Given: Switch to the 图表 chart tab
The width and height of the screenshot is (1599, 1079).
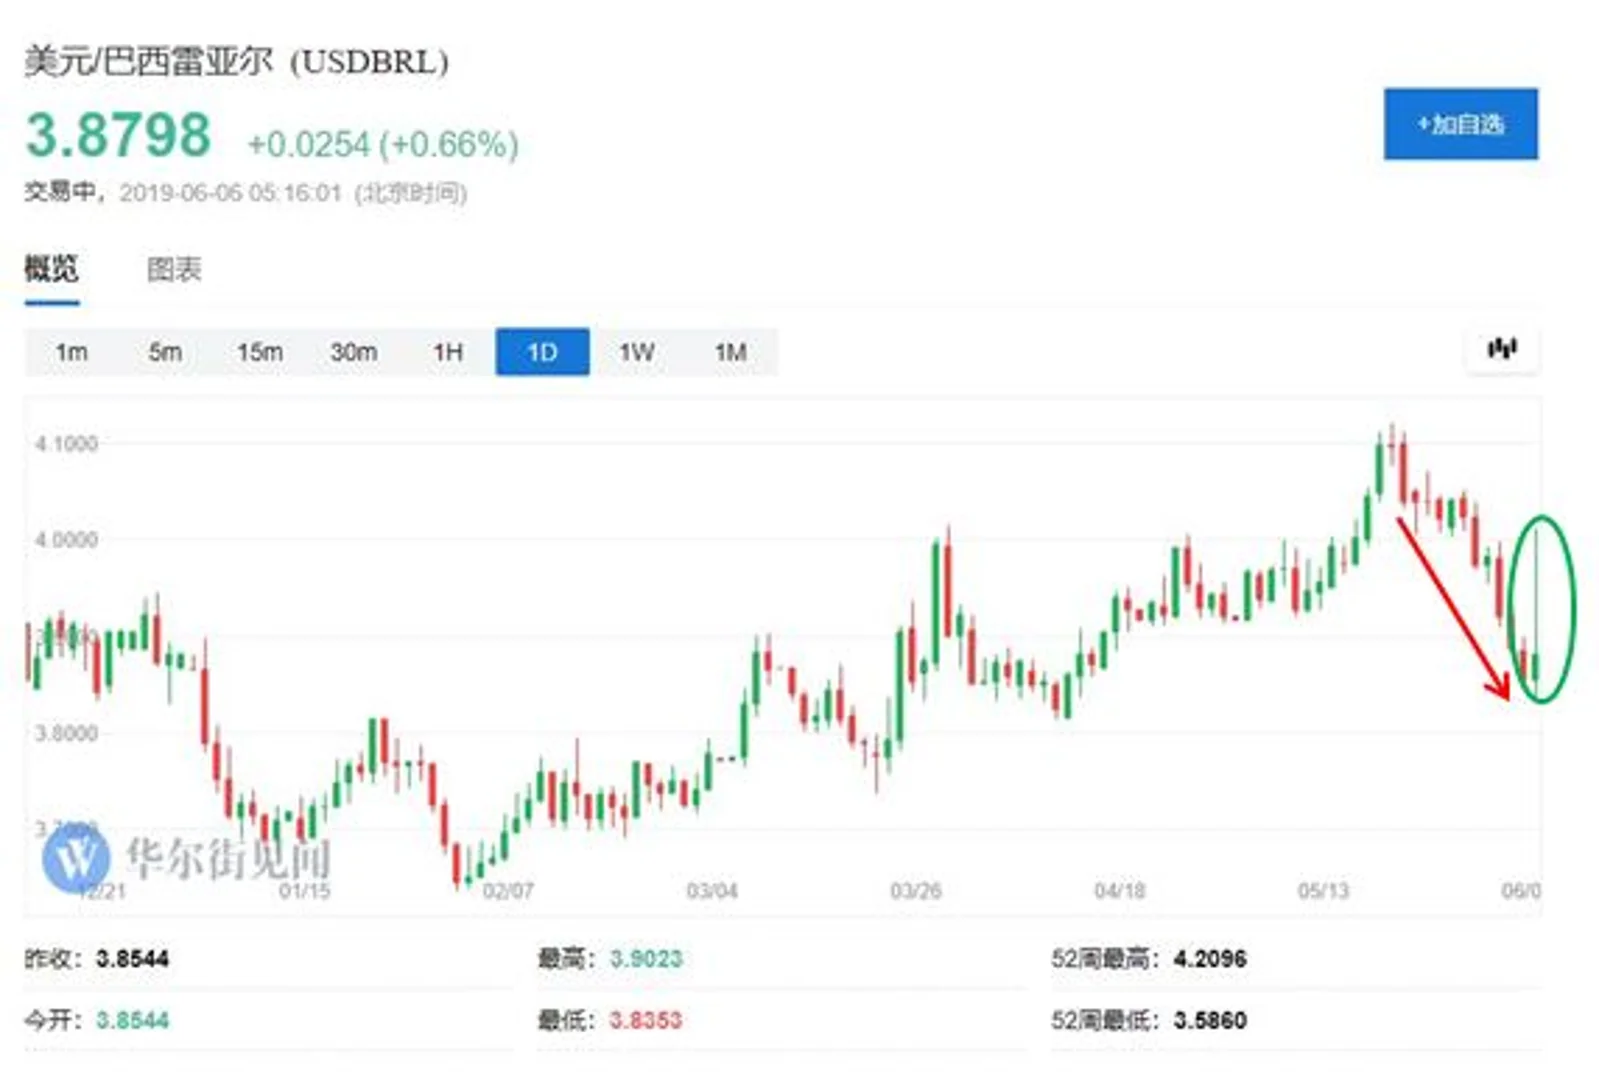Looking at the screenshot, I should point(174,269).
